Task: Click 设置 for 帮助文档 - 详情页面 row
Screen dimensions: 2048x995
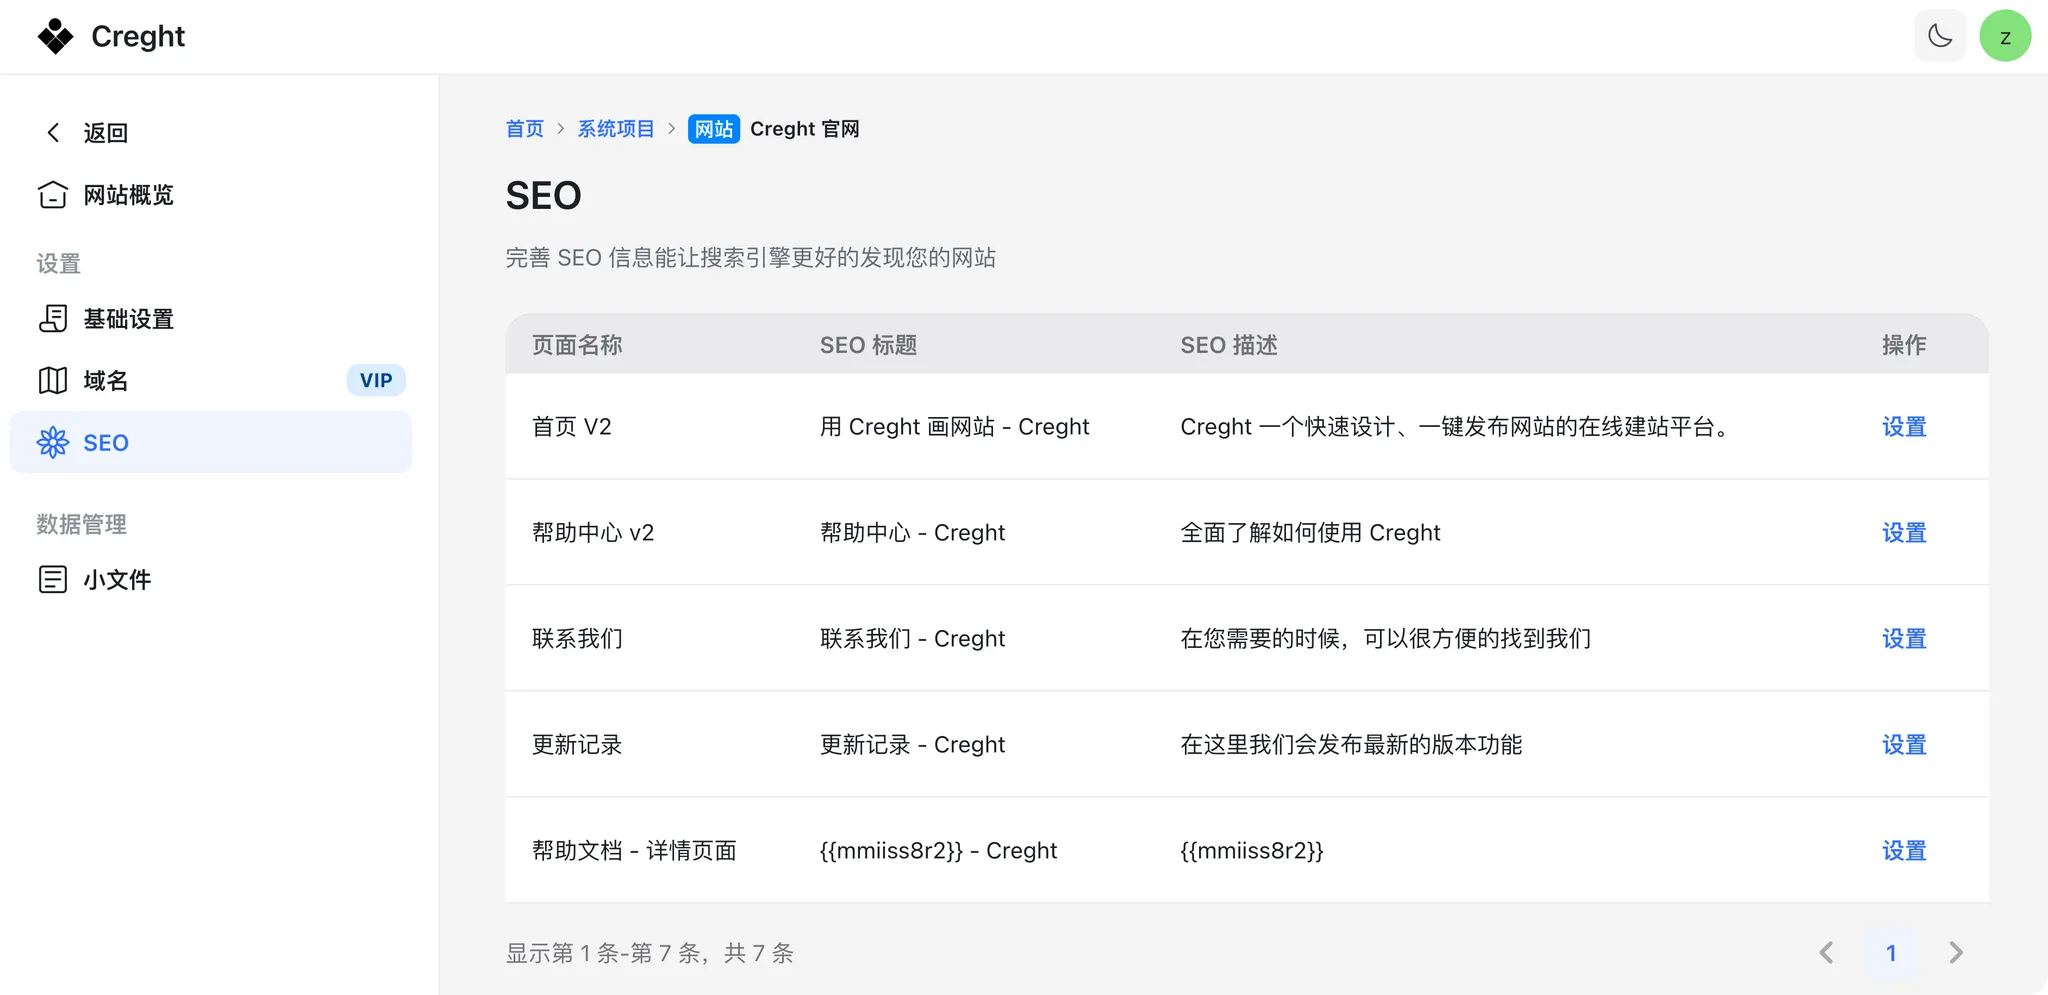Action: click(1904, 851)
